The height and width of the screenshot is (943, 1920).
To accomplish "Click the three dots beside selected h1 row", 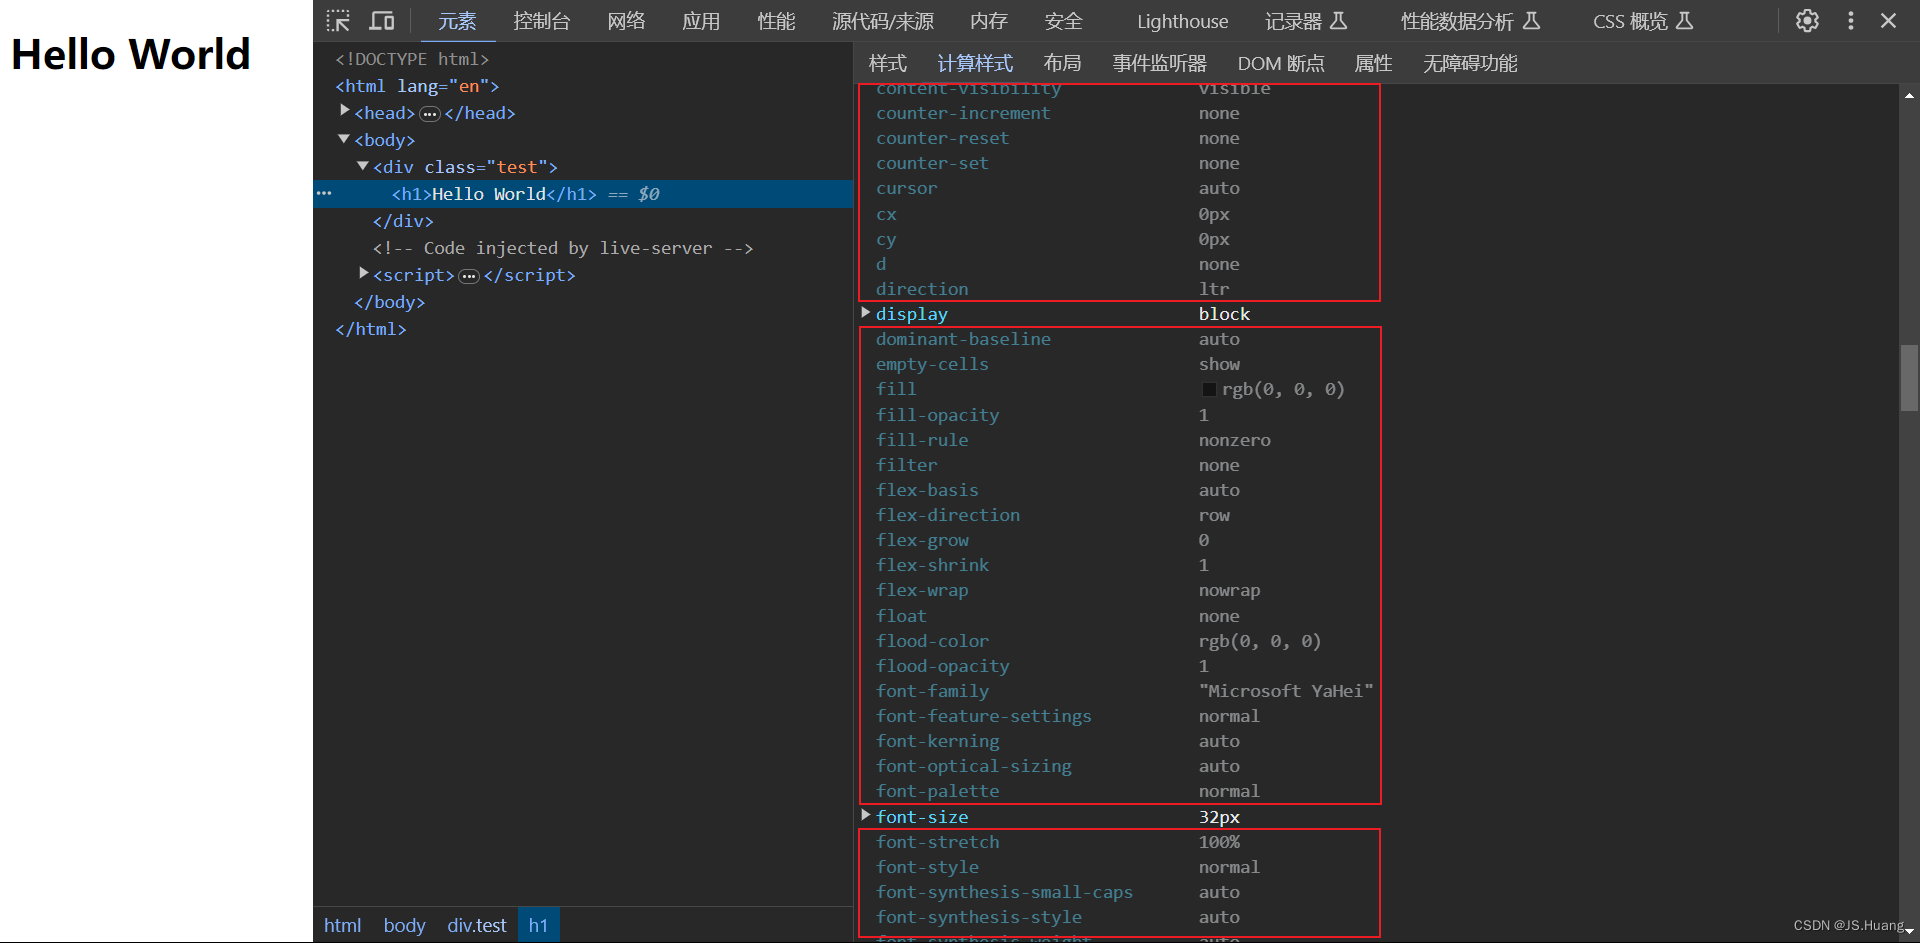I will 324,193.
